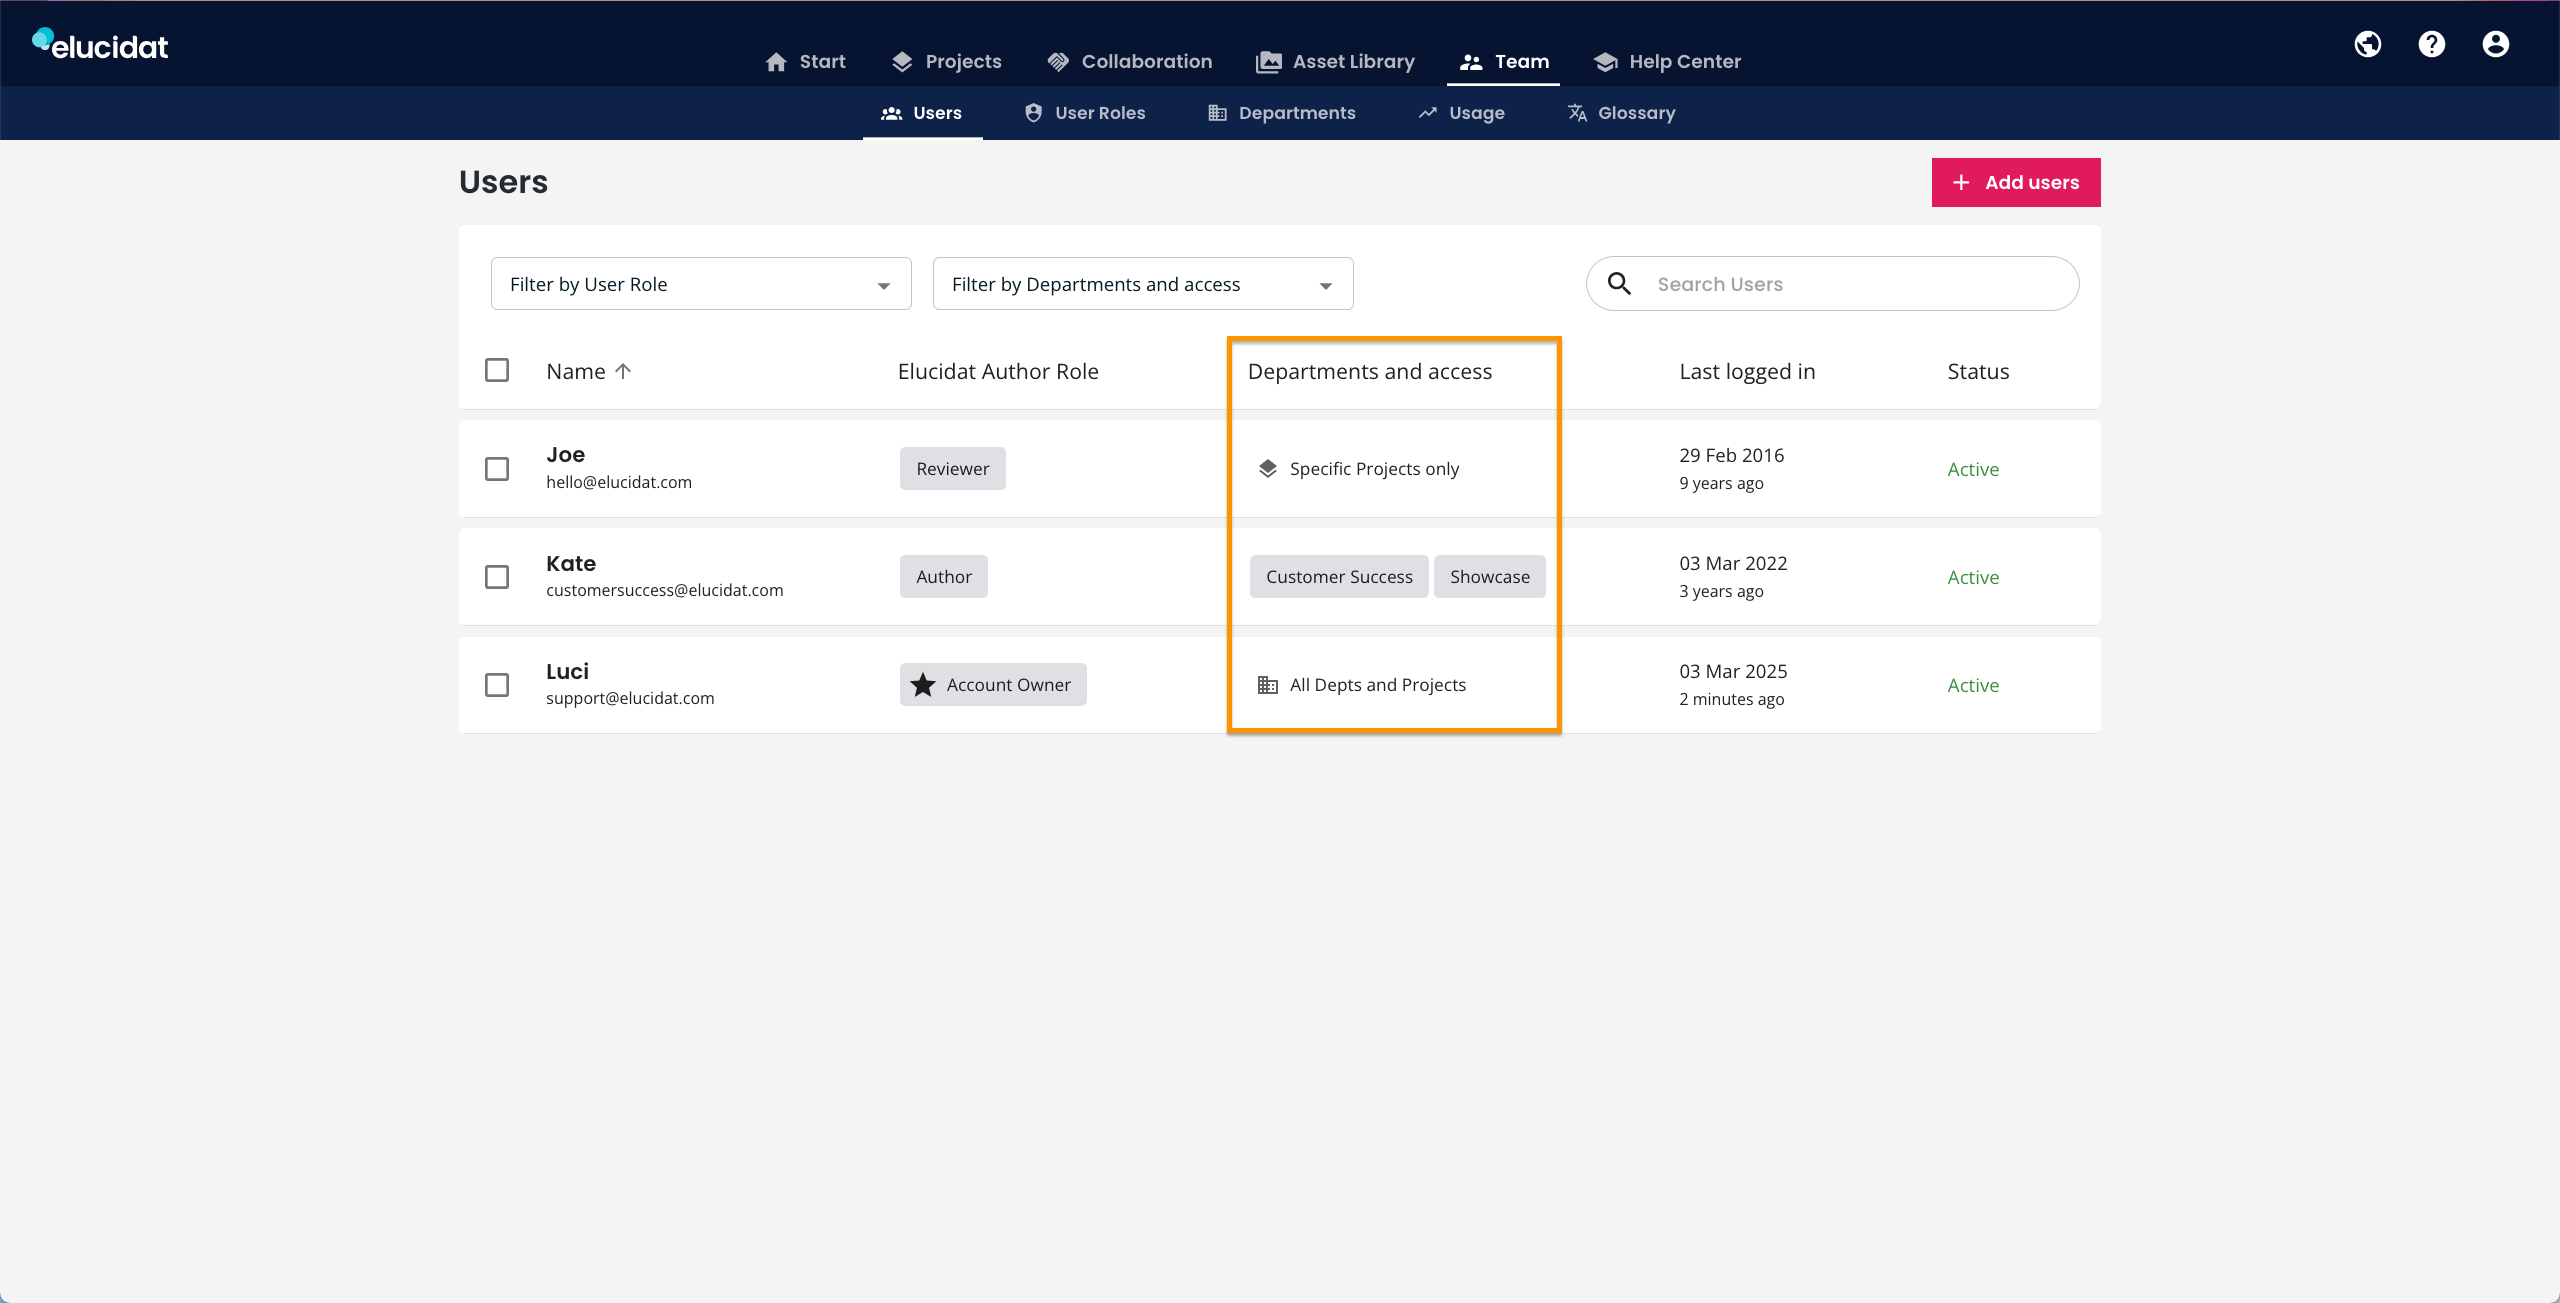Click the 03 Mar 2022 login date
The image size is (2560, 1303).
coord(1733,563)
